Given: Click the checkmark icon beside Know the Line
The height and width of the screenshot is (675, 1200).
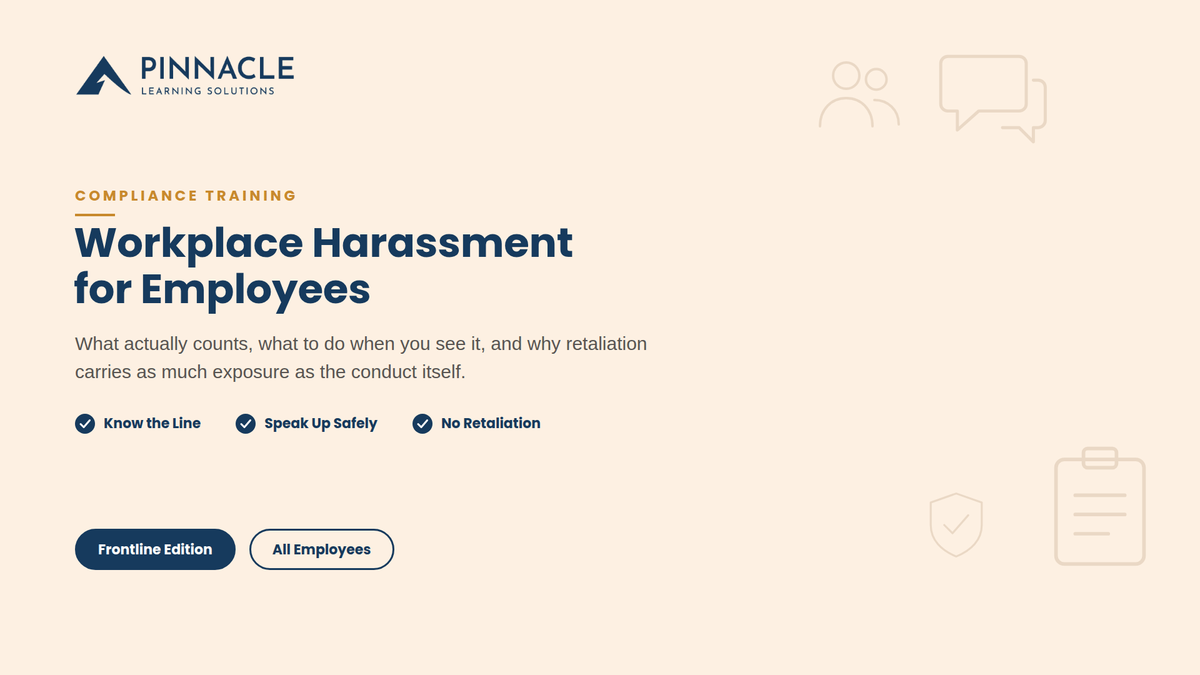Looking at the screenshot, I should [x=85, y=424].
